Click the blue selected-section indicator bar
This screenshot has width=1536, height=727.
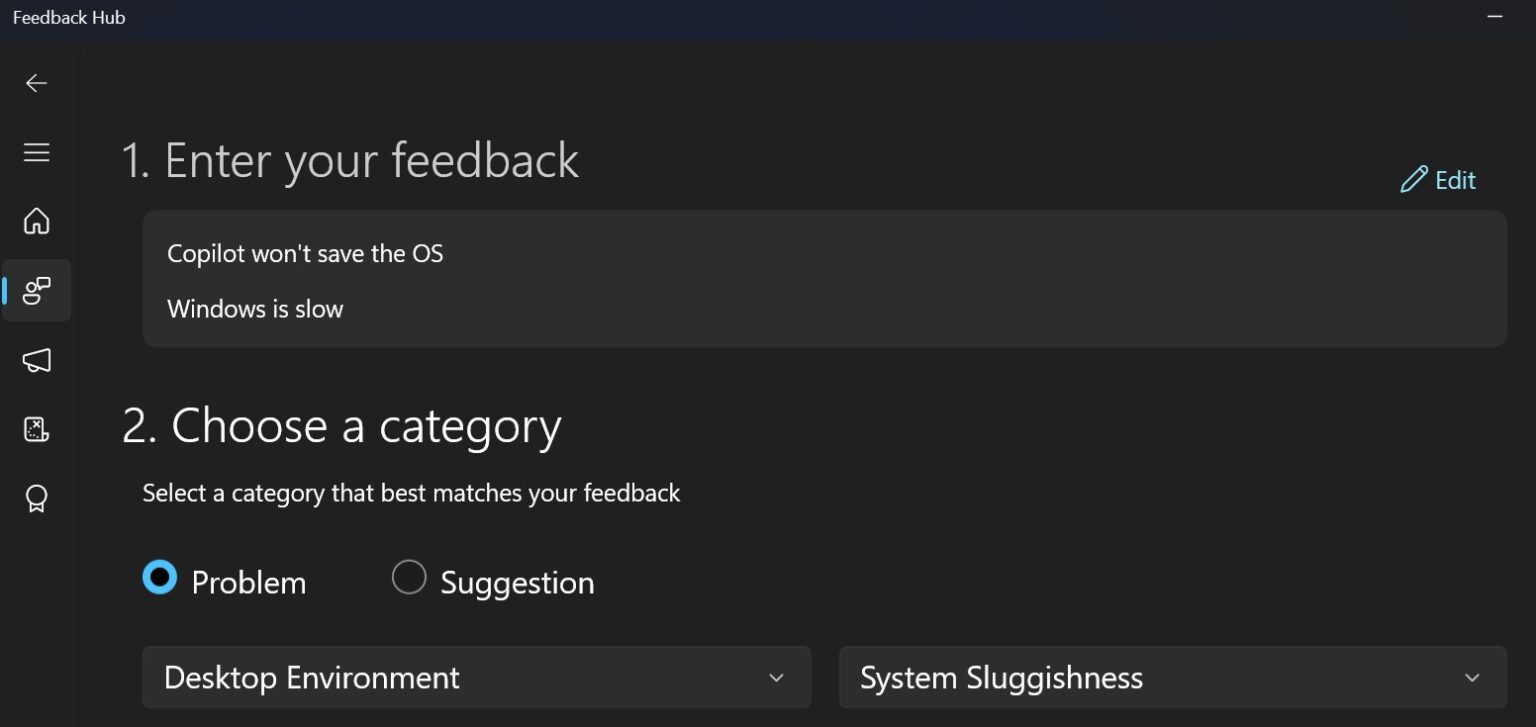tap(3, 291)
